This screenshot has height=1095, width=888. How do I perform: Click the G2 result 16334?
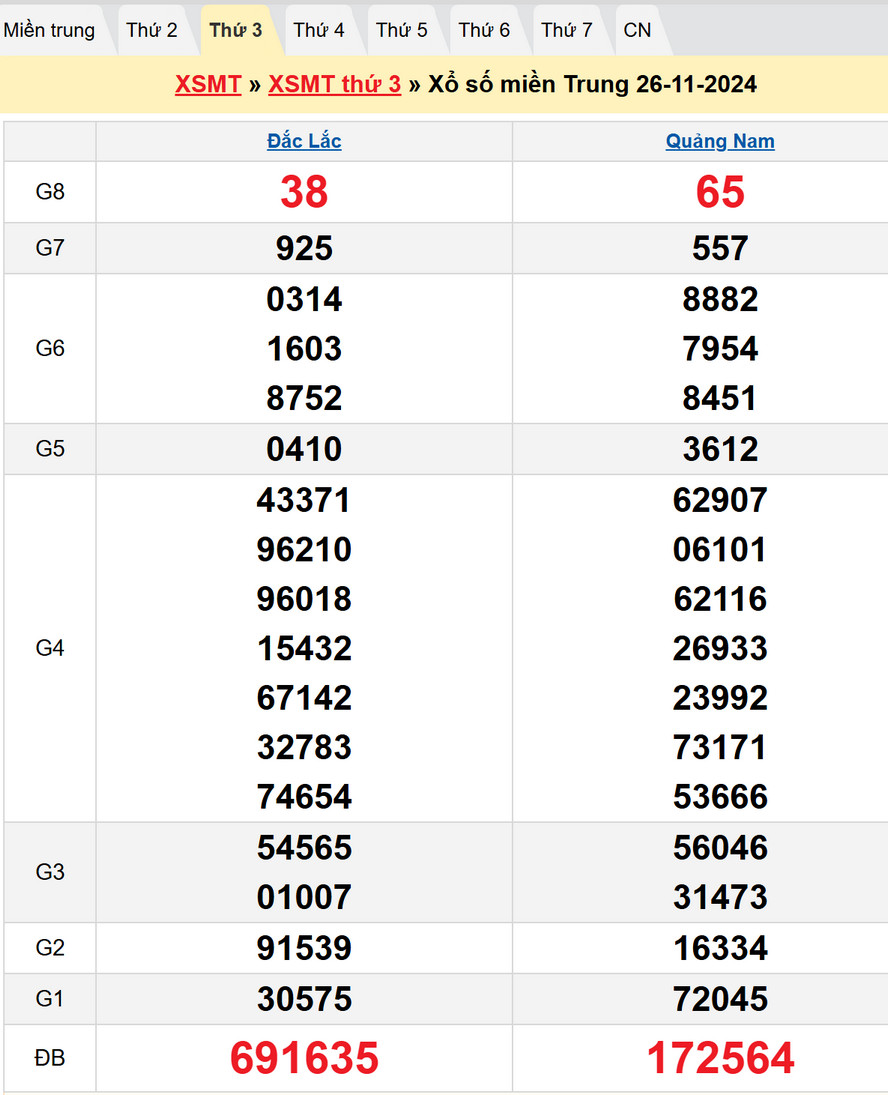coord(720,948)
